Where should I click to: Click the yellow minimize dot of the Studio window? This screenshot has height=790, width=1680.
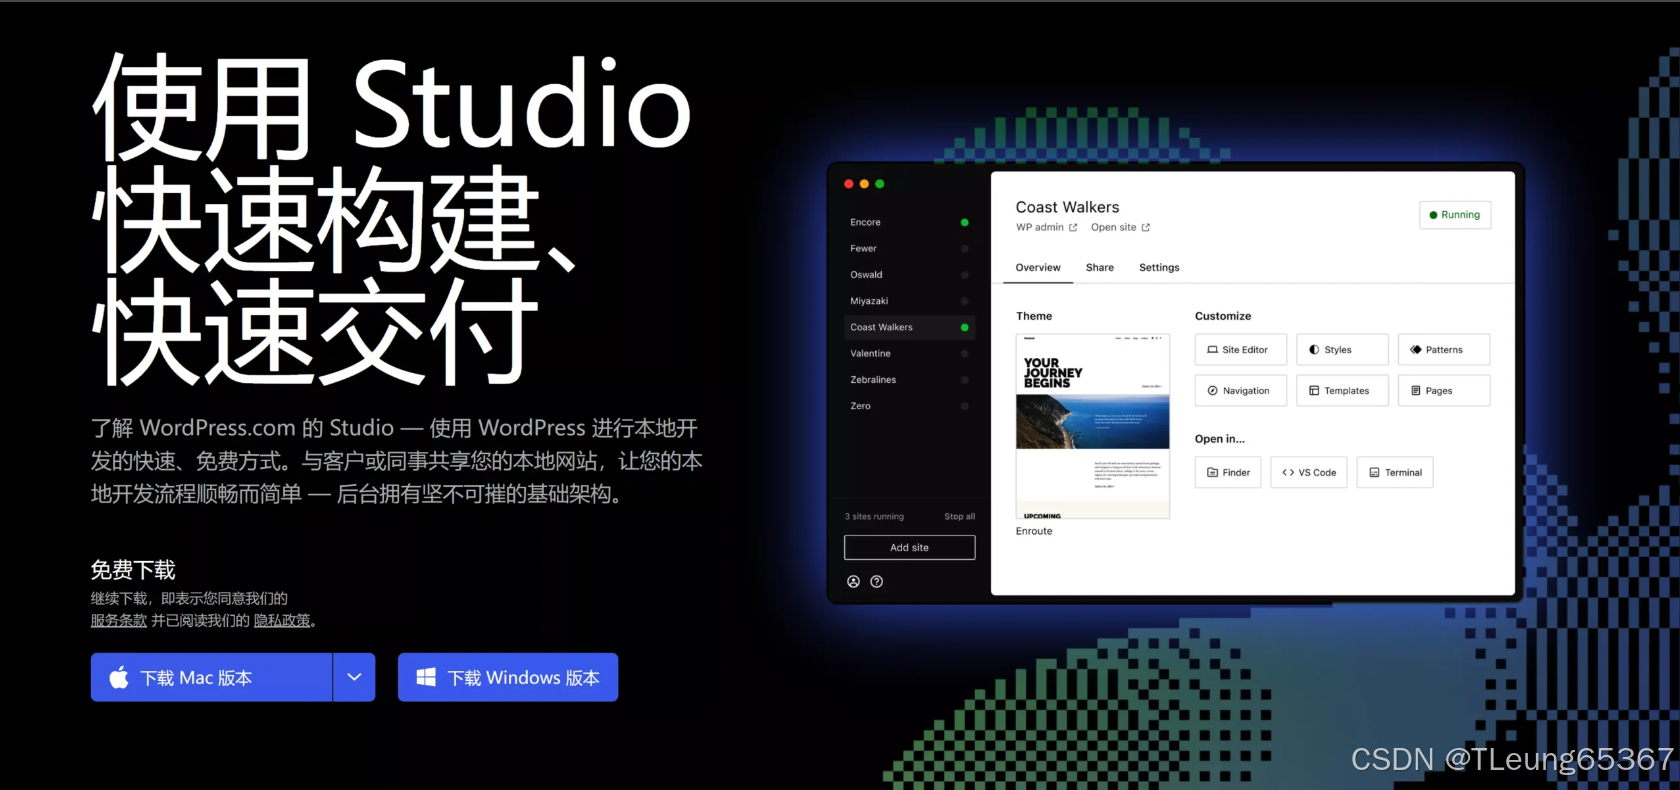click(864, 184)
